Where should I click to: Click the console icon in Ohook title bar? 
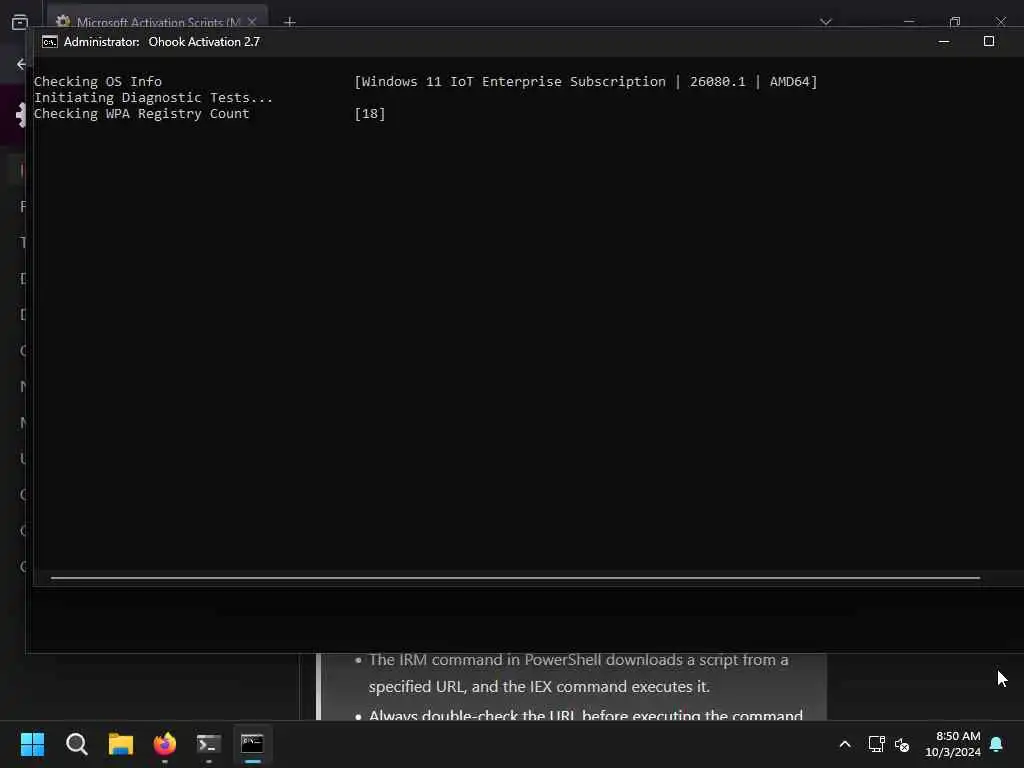[50, 42]
